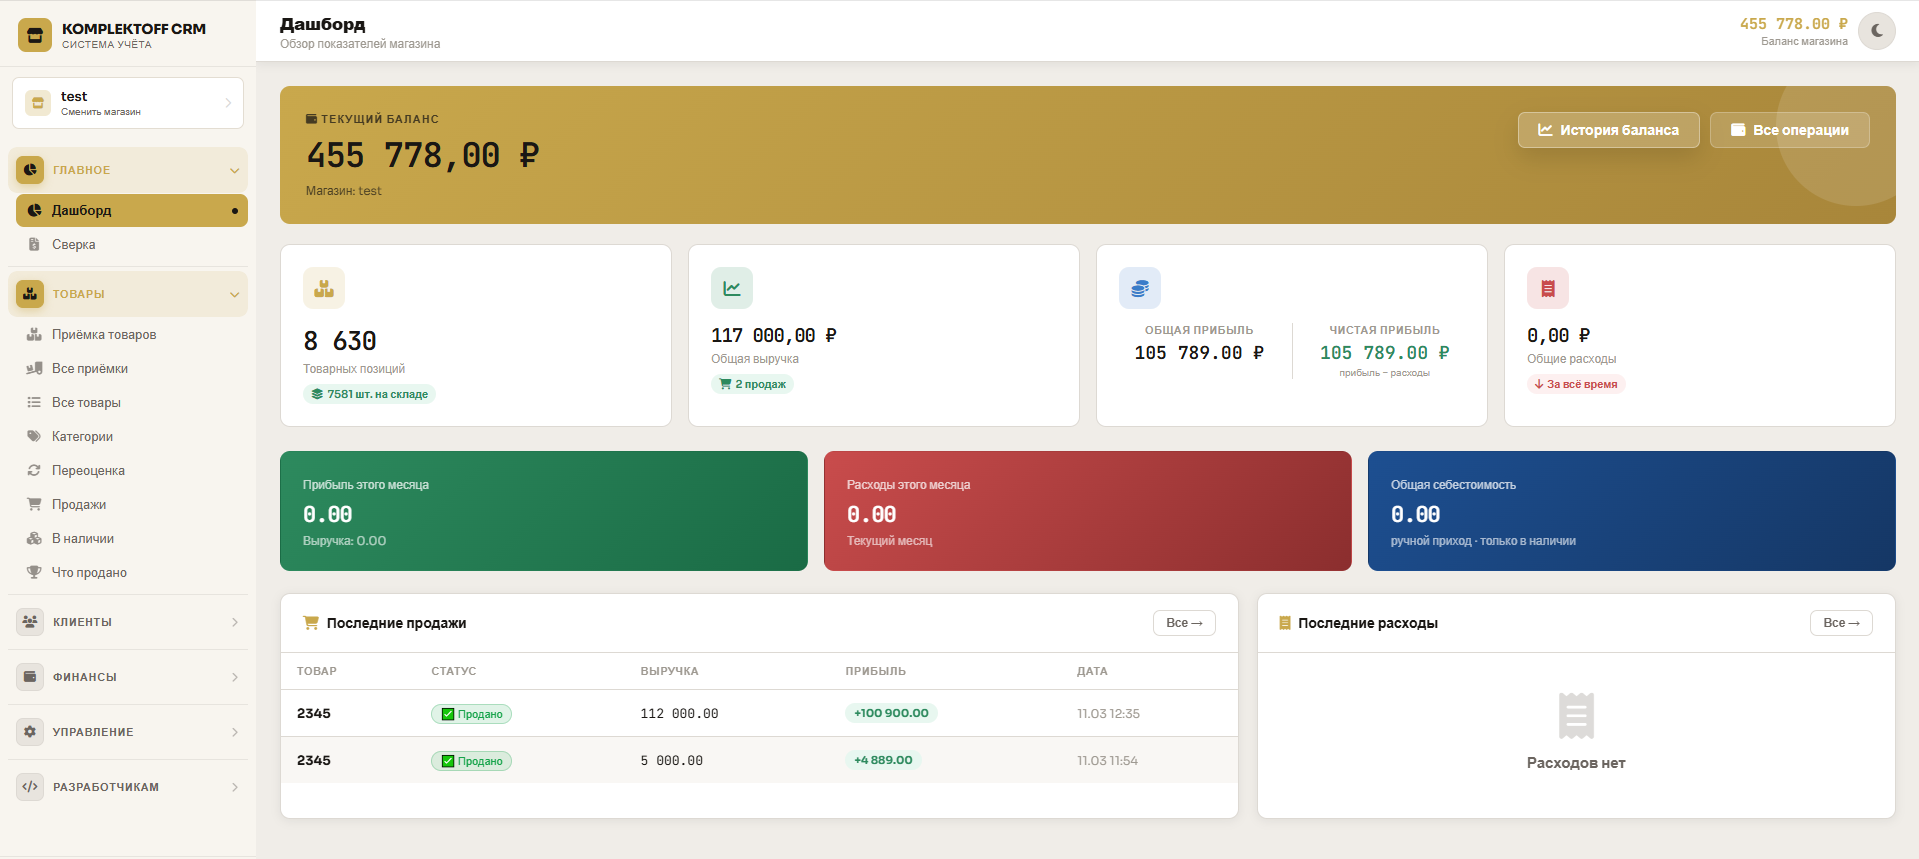Open Приёмка товаров
1919x859 pixels.
[132, 335]
